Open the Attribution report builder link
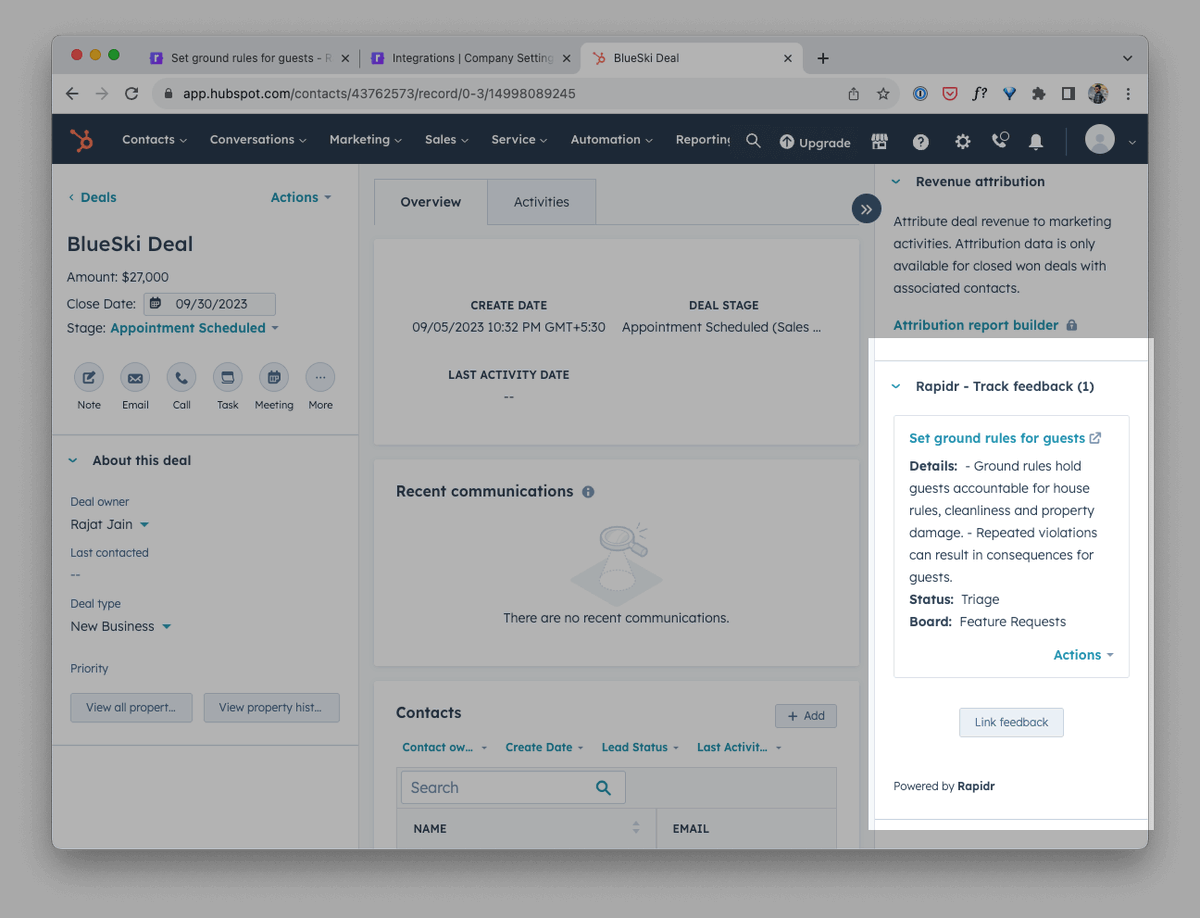 click(976, 325)
